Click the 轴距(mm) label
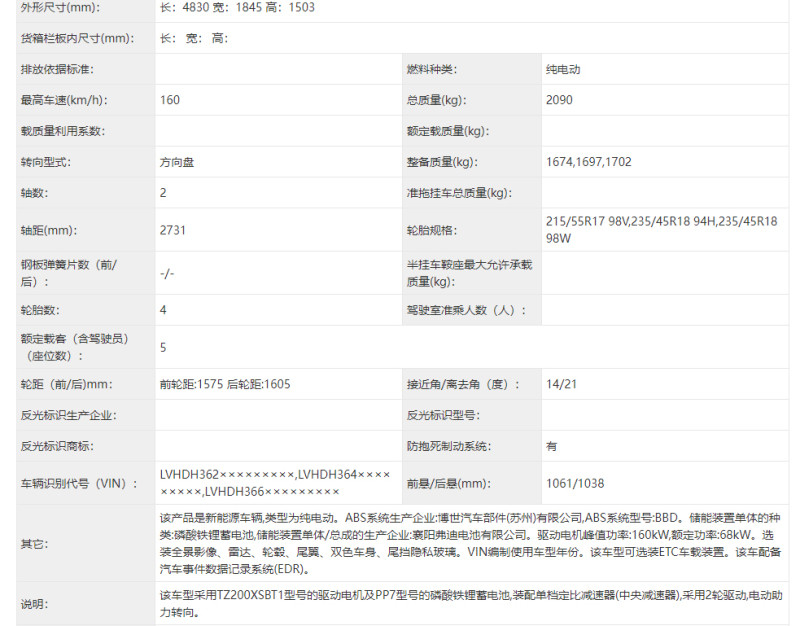The height and width of the screenshot is (626, 800). pyautogui.click(x=49, y=230)
